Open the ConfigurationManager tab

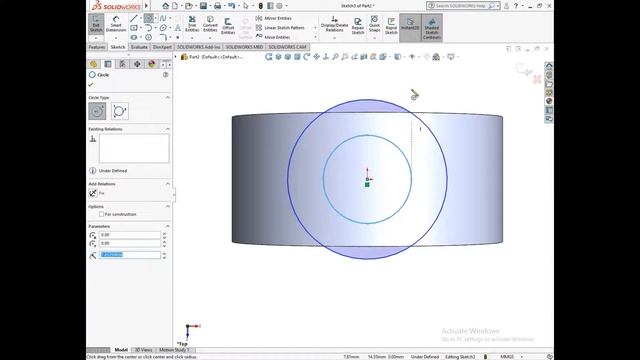point(122,64)
